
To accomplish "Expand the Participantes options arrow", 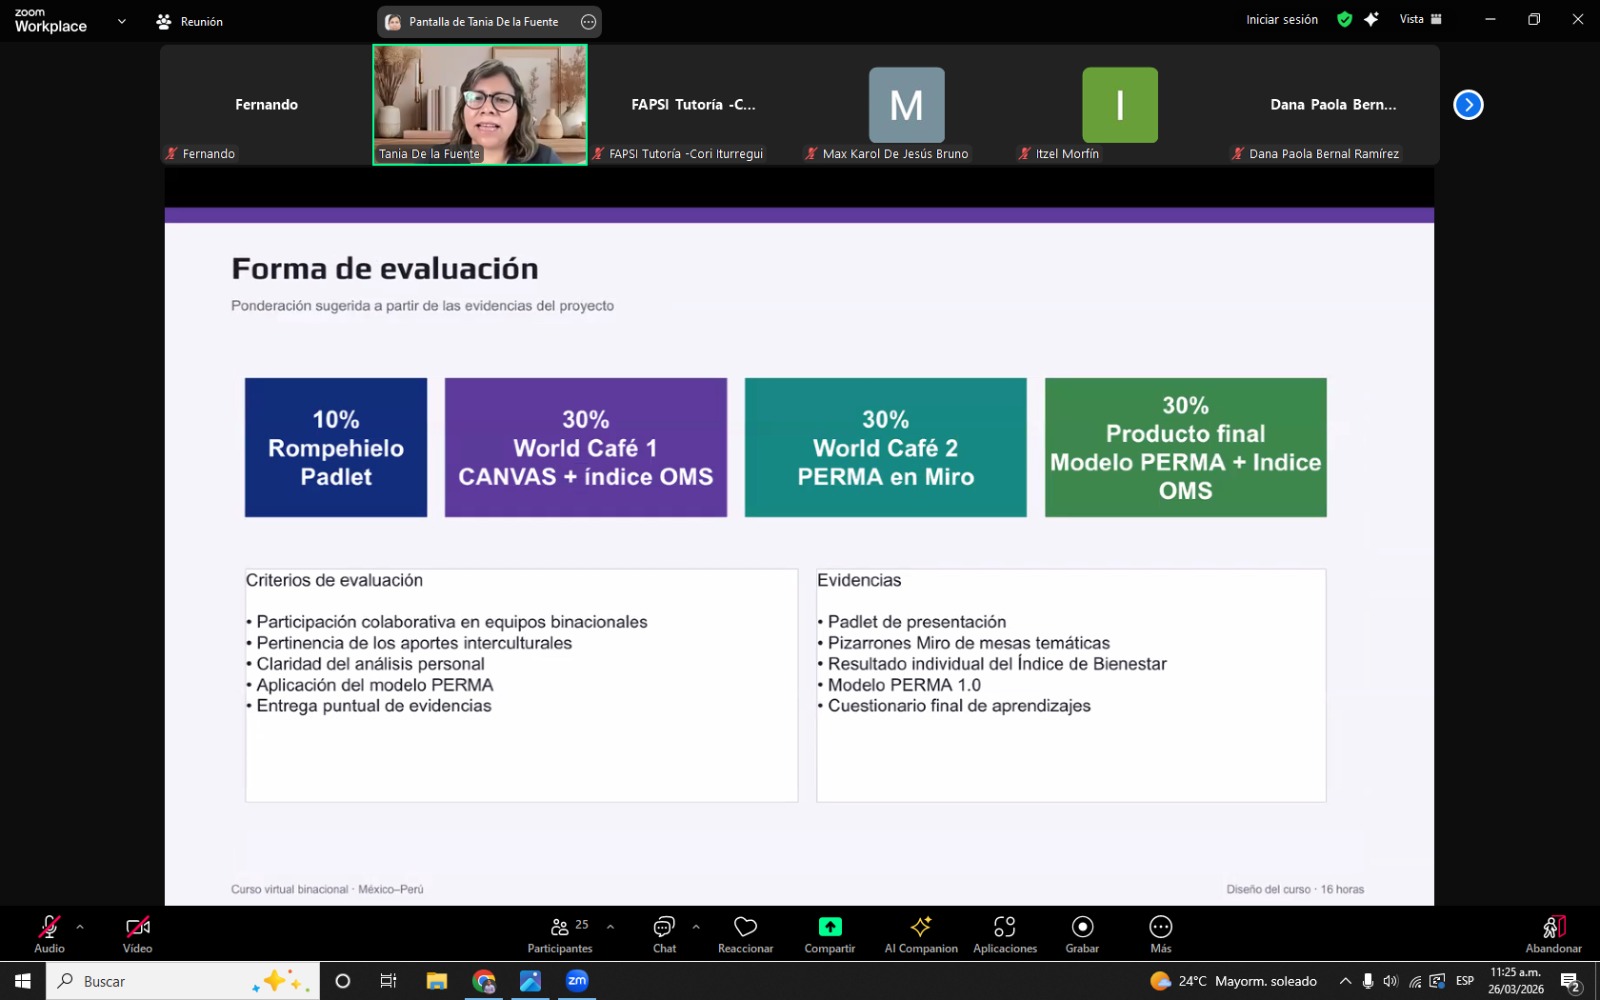I will pos(610,927).
